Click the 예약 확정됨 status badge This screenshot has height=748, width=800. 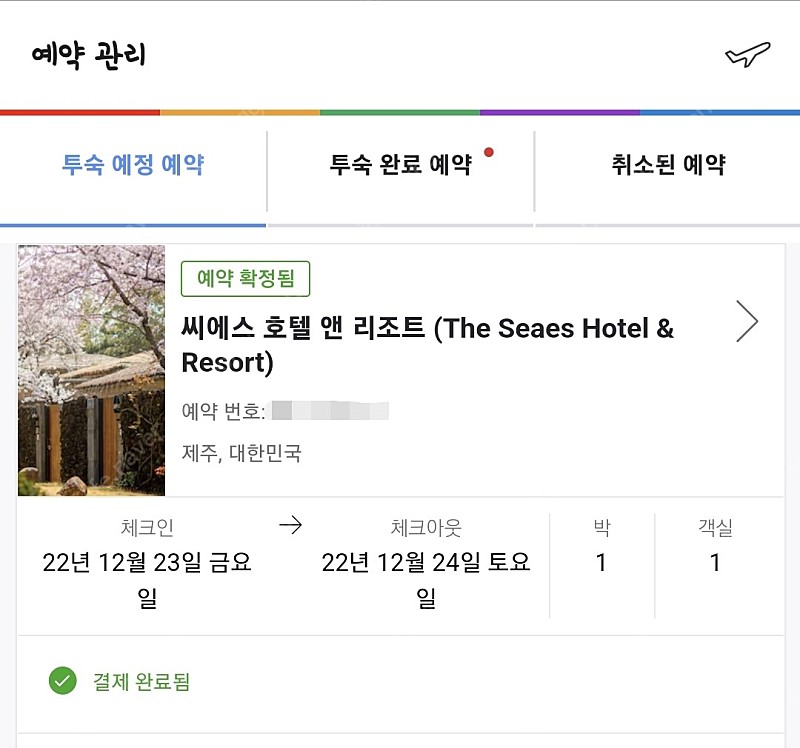[245, 279]
